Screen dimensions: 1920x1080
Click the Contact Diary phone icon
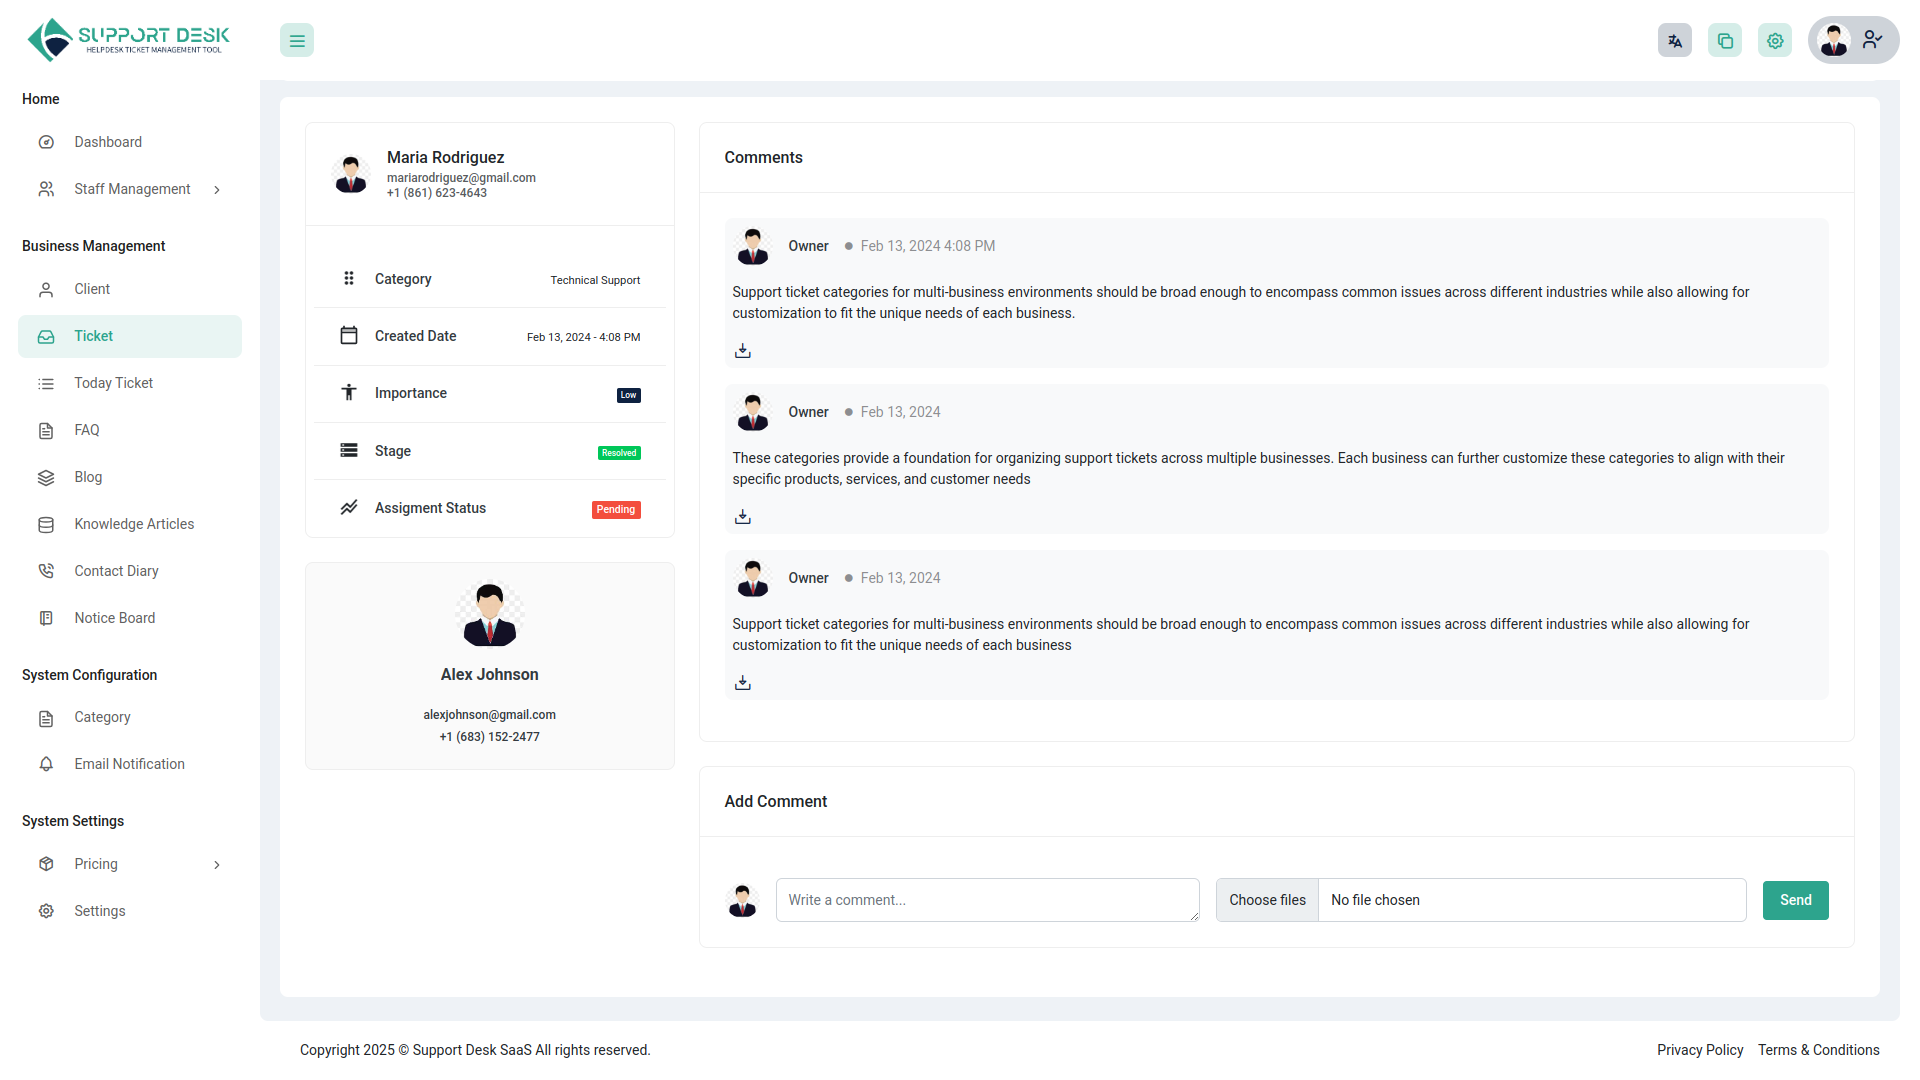click(x=46, y=570)
